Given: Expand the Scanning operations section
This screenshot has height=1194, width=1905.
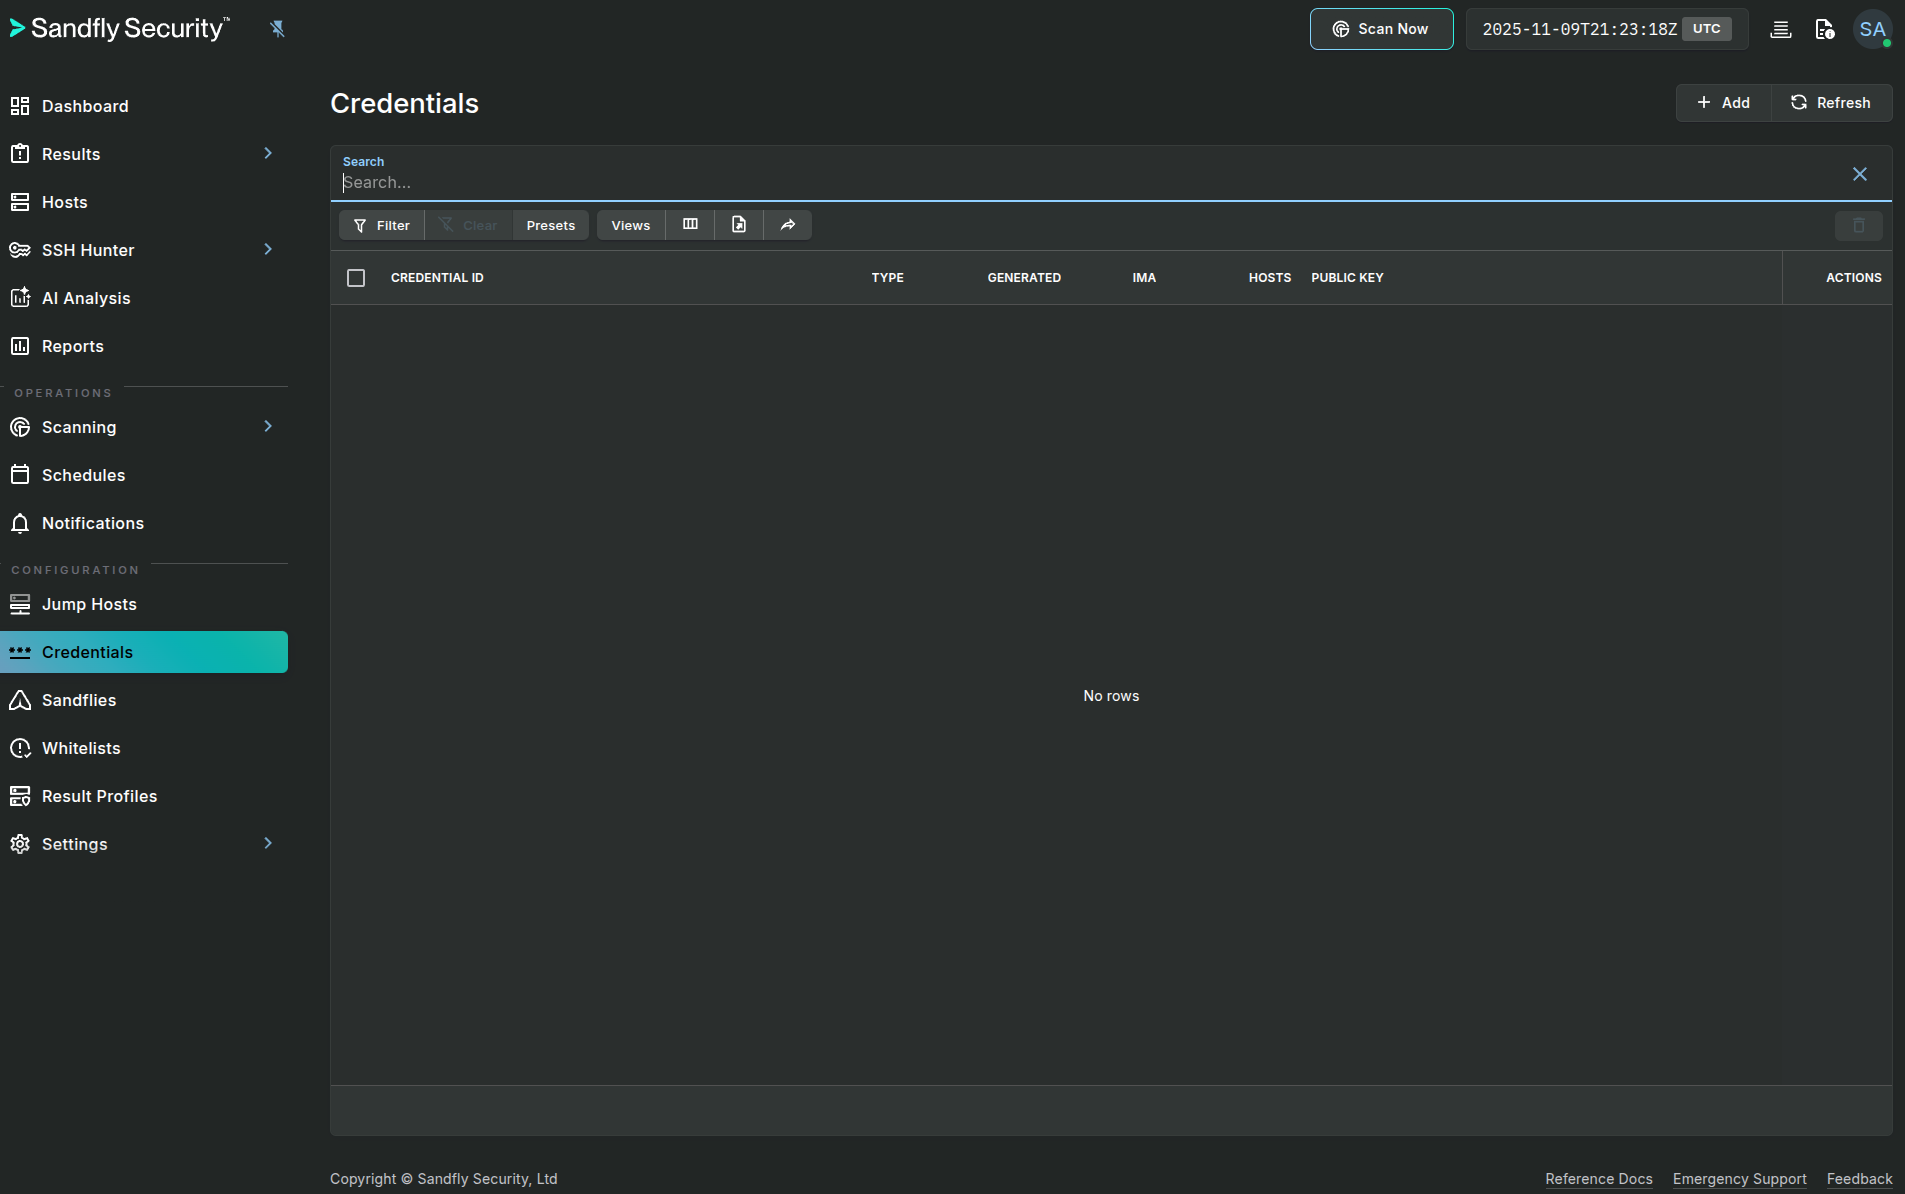Looking at the screenshot, I should [x=268, y=427].
